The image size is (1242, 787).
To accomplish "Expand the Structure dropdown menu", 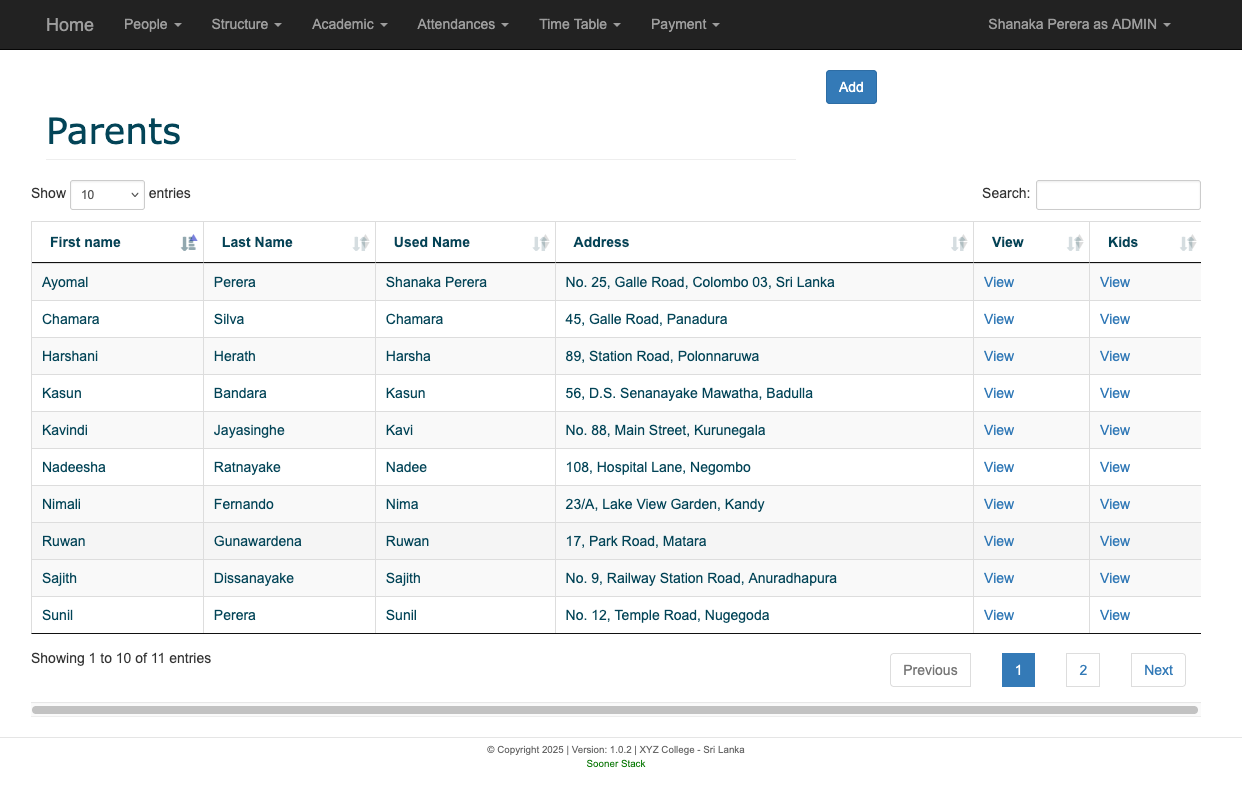I will [x=246, y=24].
